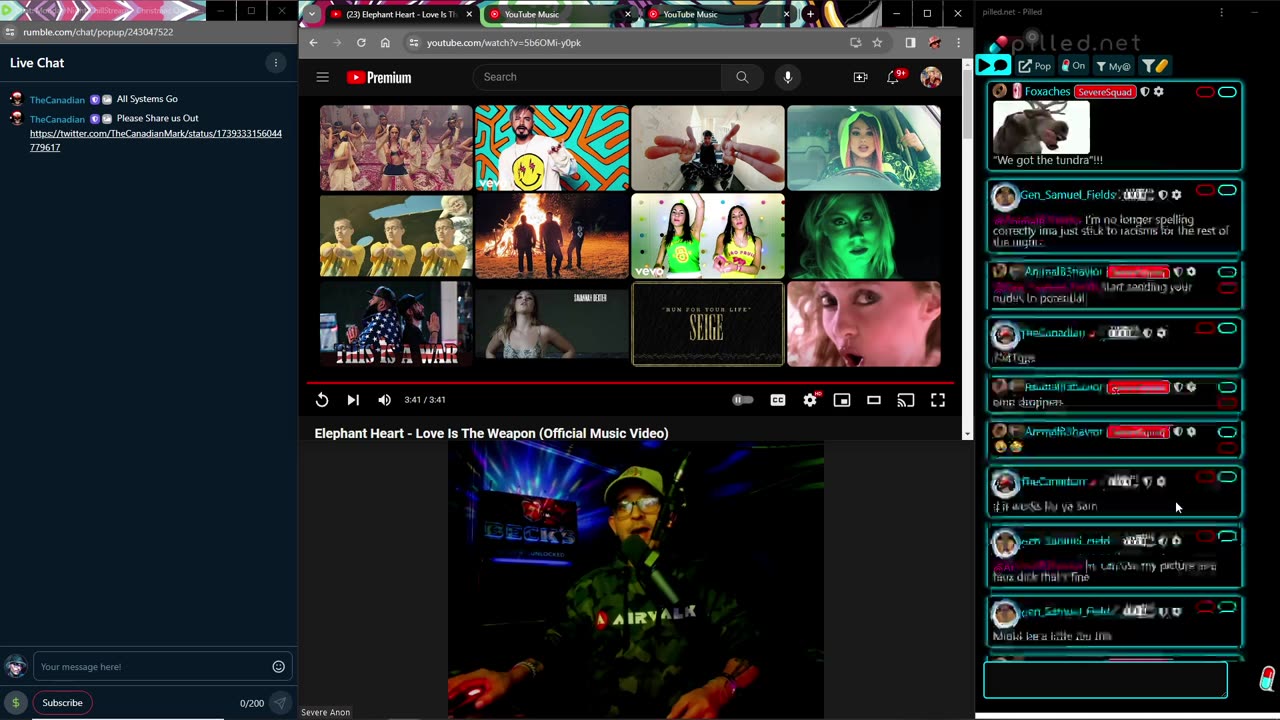Click the reindeer image in Foxaches message

1041,127
